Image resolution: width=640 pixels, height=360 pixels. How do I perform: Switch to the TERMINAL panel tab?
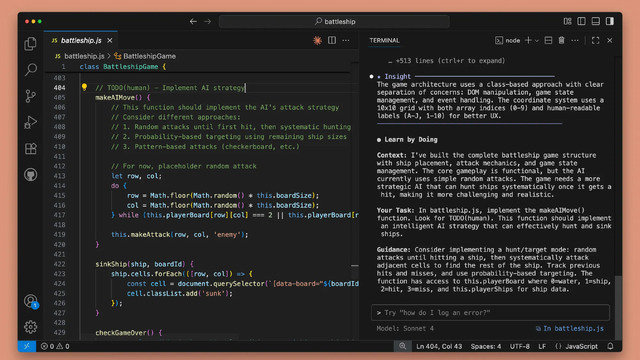[x=384, y=40]
